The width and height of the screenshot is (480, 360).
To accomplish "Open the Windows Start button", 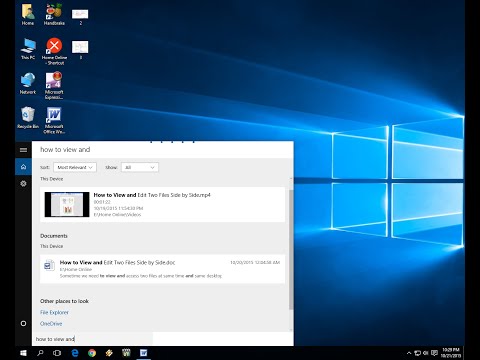I will pos(23,353).
